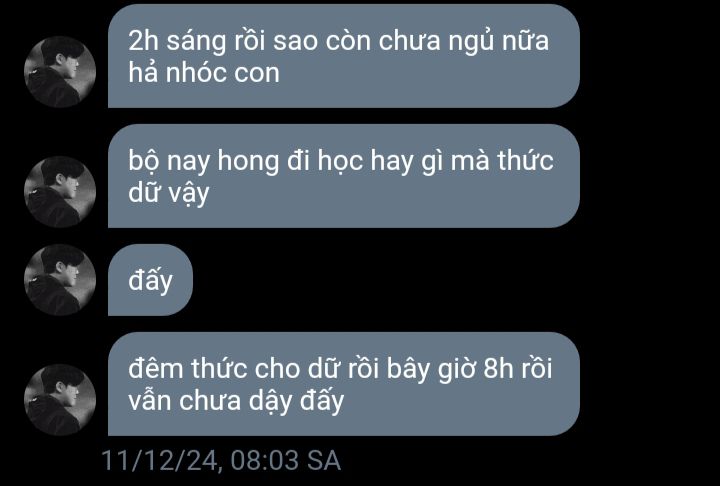Click the line "vẫn chưa dậy đấy"
Viewport: 720px width, 486px height.
pos(236,401)
